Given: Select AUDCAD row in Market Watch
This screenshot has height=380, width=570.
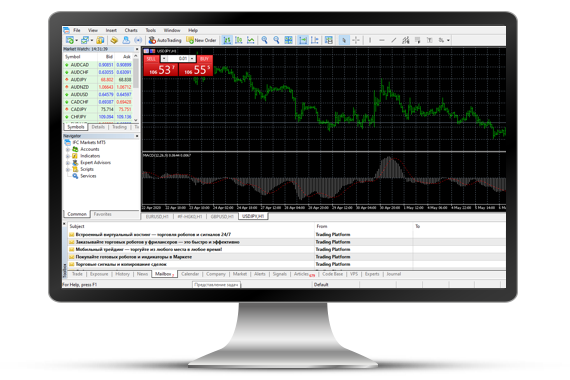Looking at the screenshot, I should (x=98, y=65).
